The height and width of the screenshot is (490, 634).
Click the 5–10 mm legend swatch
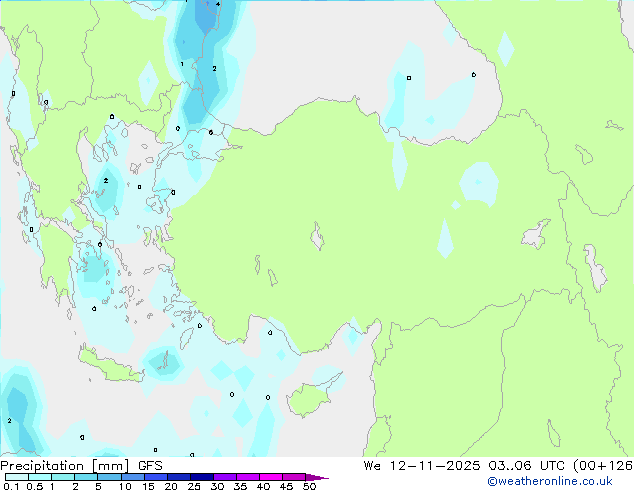point(110,477)
